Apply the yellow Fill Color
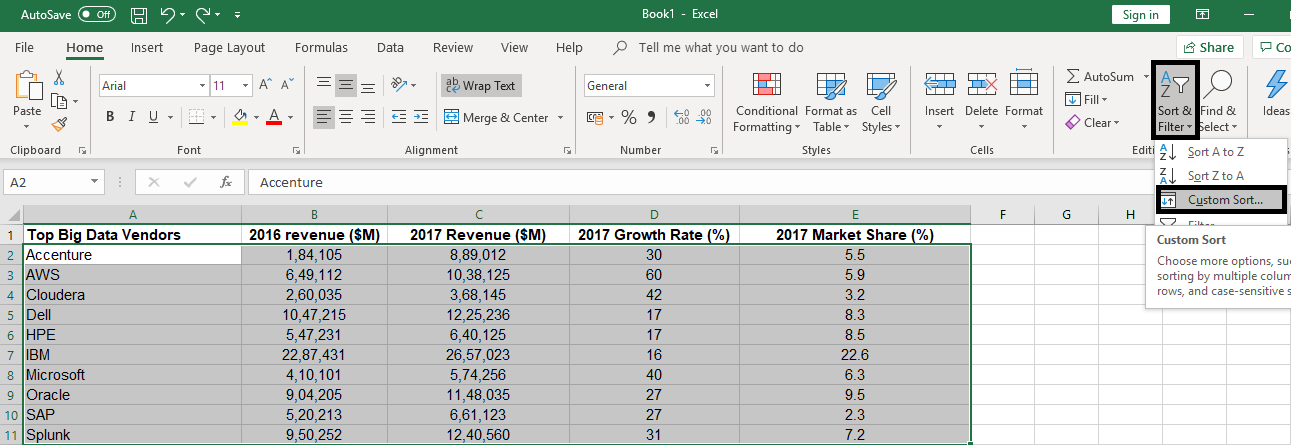This screenshot has height=445, width=1291. pyautogui.click(x=239, y=117)
